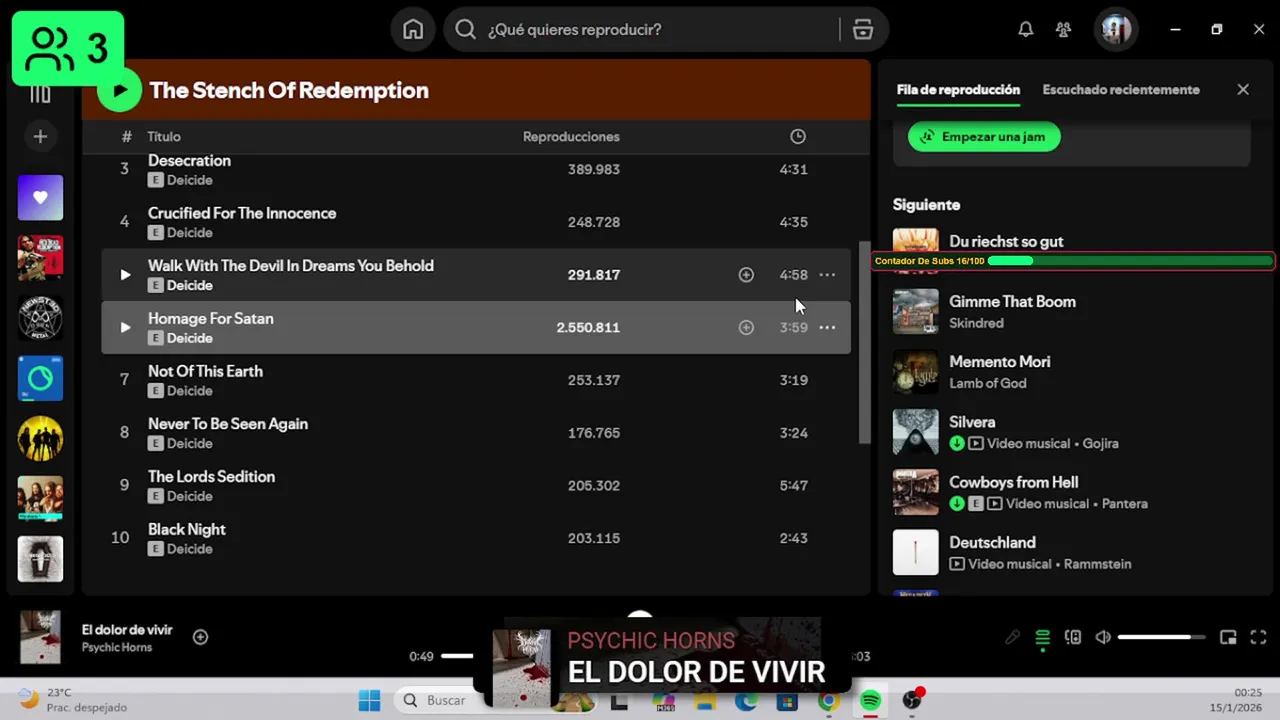Enter full screen mode icon

[x=1259, y=637]
